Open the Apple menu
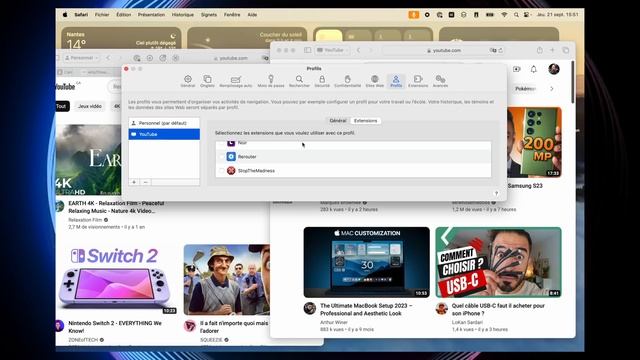 (65, 15)
